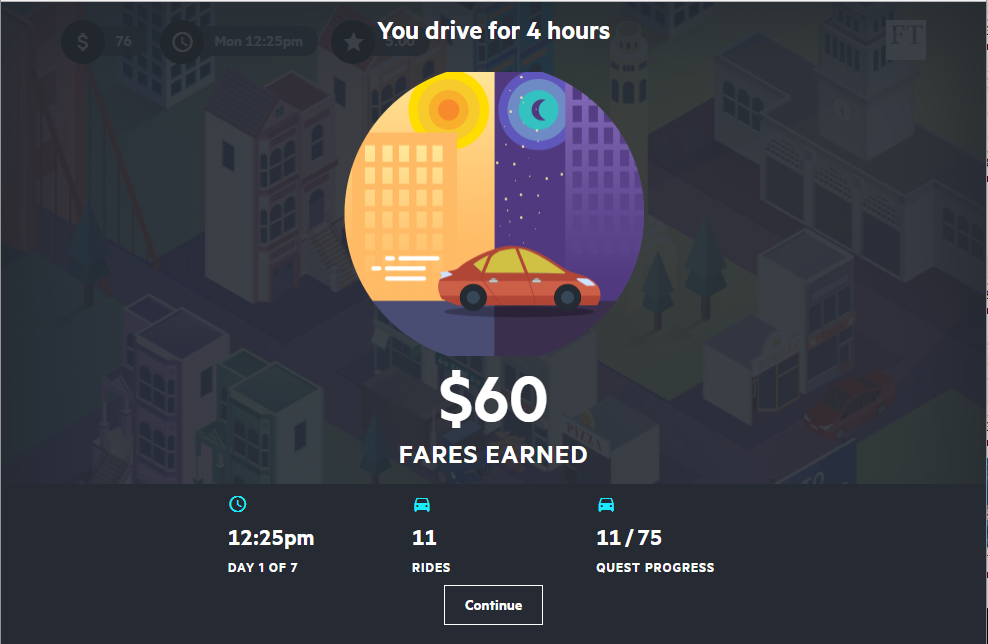Click the sun in the circular illustration
This screenshot has height=644, width=988.
coord(448,110)
